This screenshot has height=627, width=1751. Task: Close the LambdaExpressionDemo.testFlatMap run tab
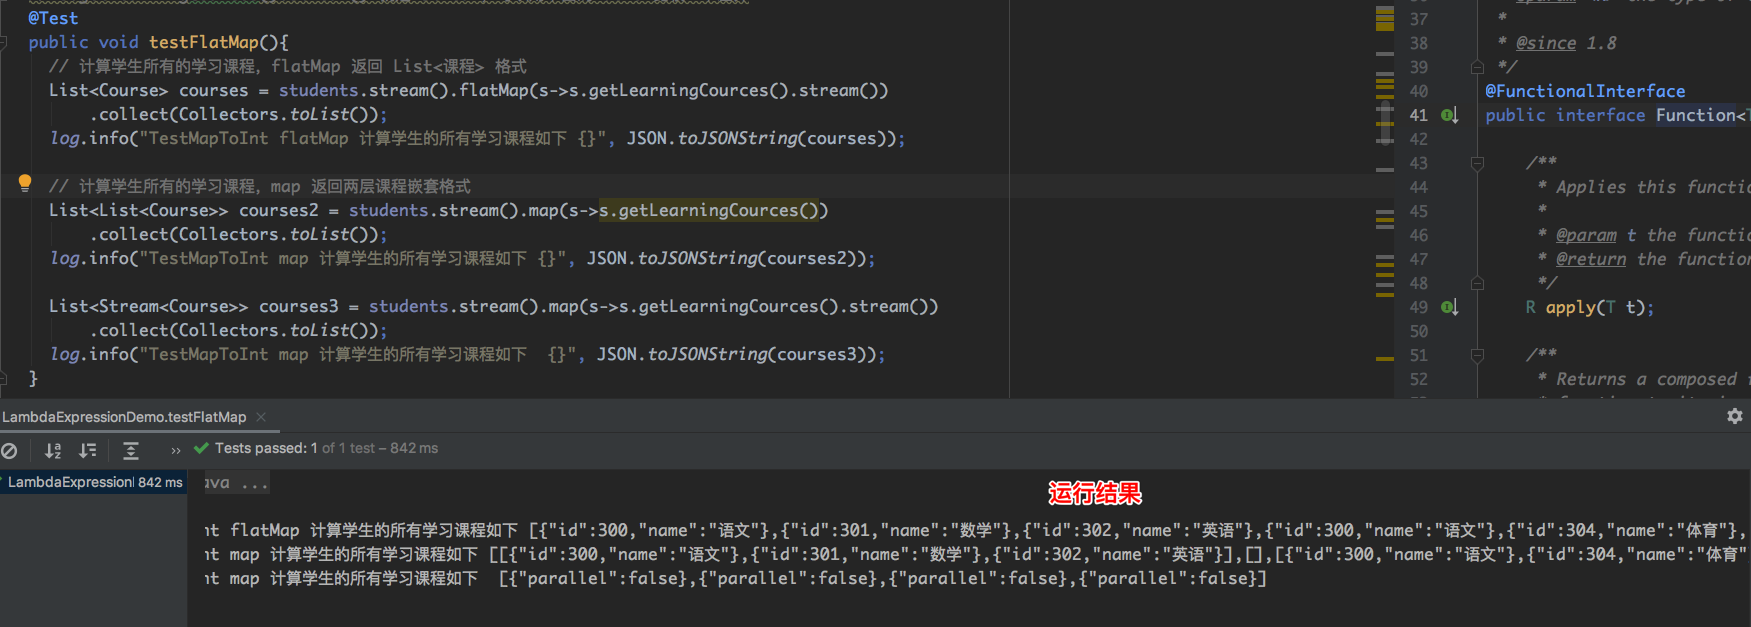coord(261,417)
